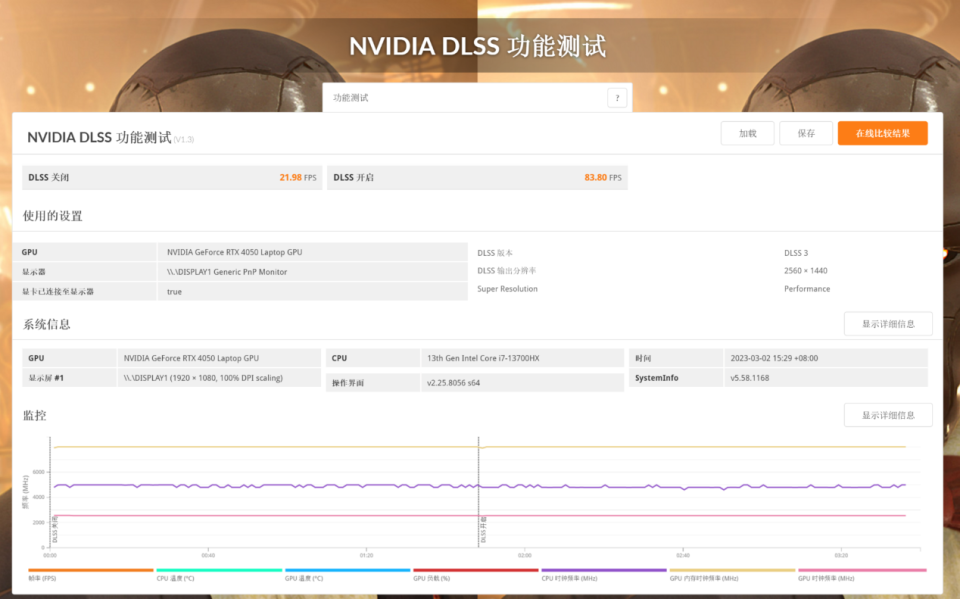This screenshot has width=960, height=599.
Task: Click the \\.\DISPLAY1 Generic PnP Monitor value
Action: (x=227, y=272)
